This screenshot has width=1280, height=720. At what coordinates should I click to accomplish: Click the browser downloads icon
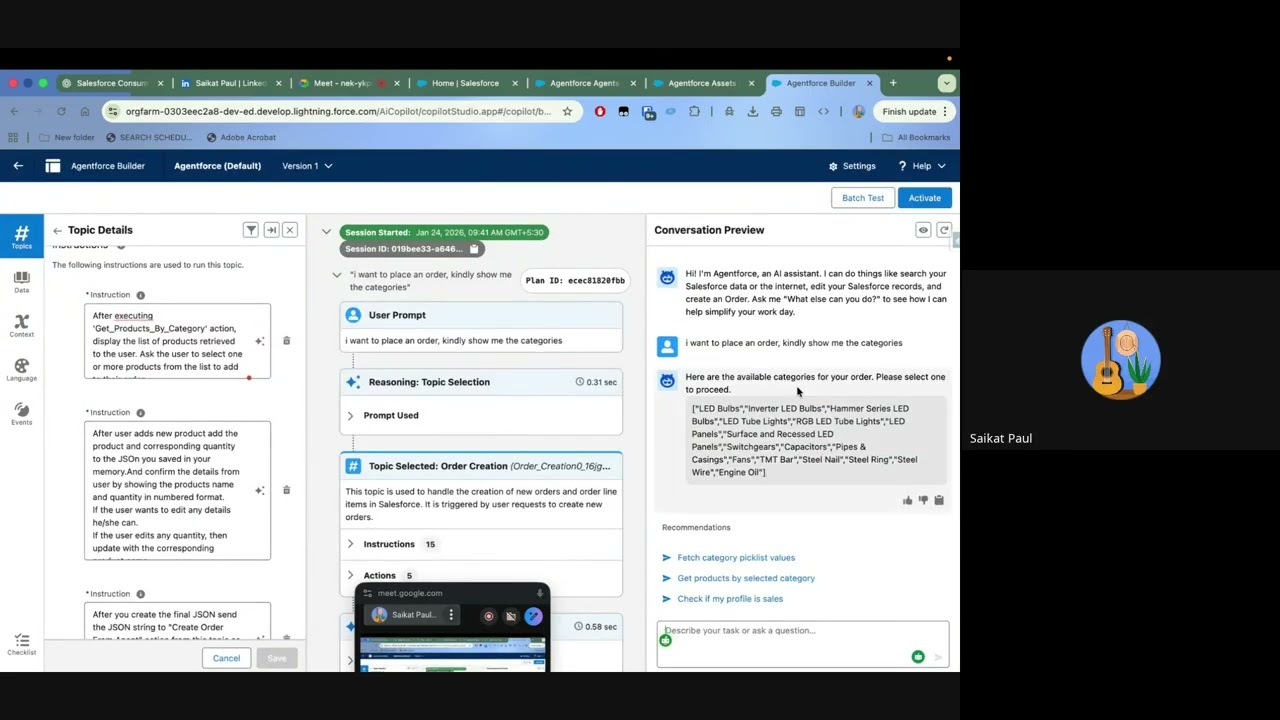coord(752,112)
